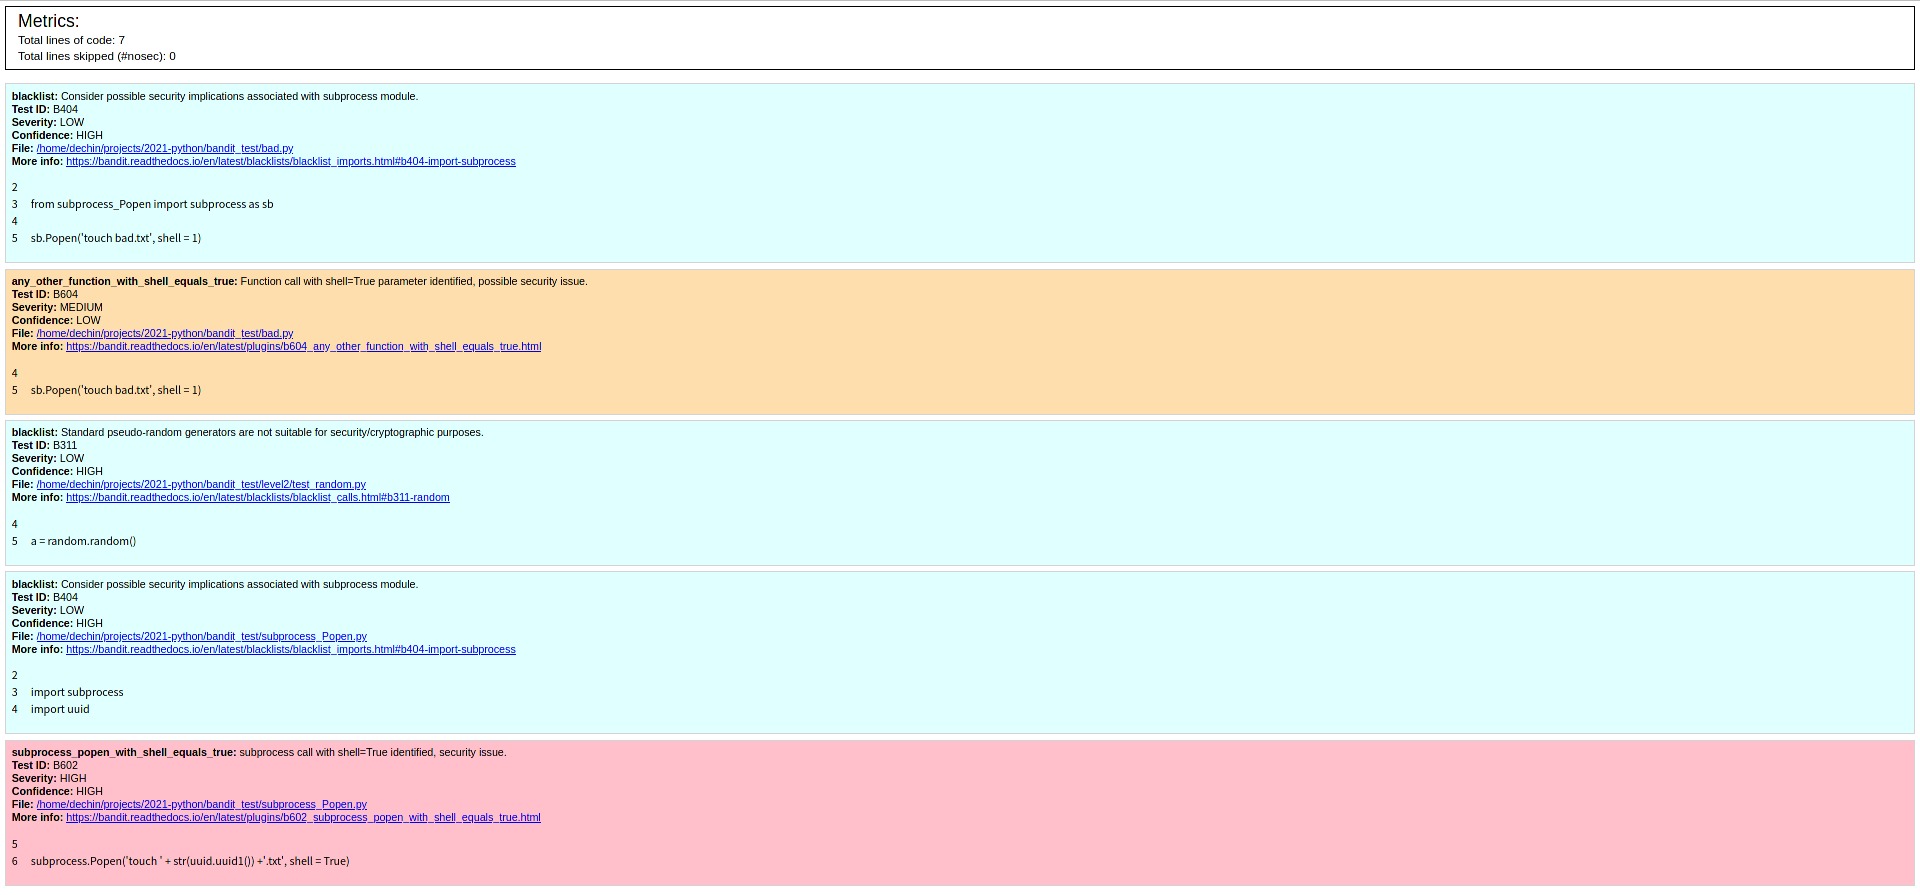Viewport: 1920px width, 895px height.
Task: Open the bad.py file link in the first B404 issue
Action: [165, 148]
